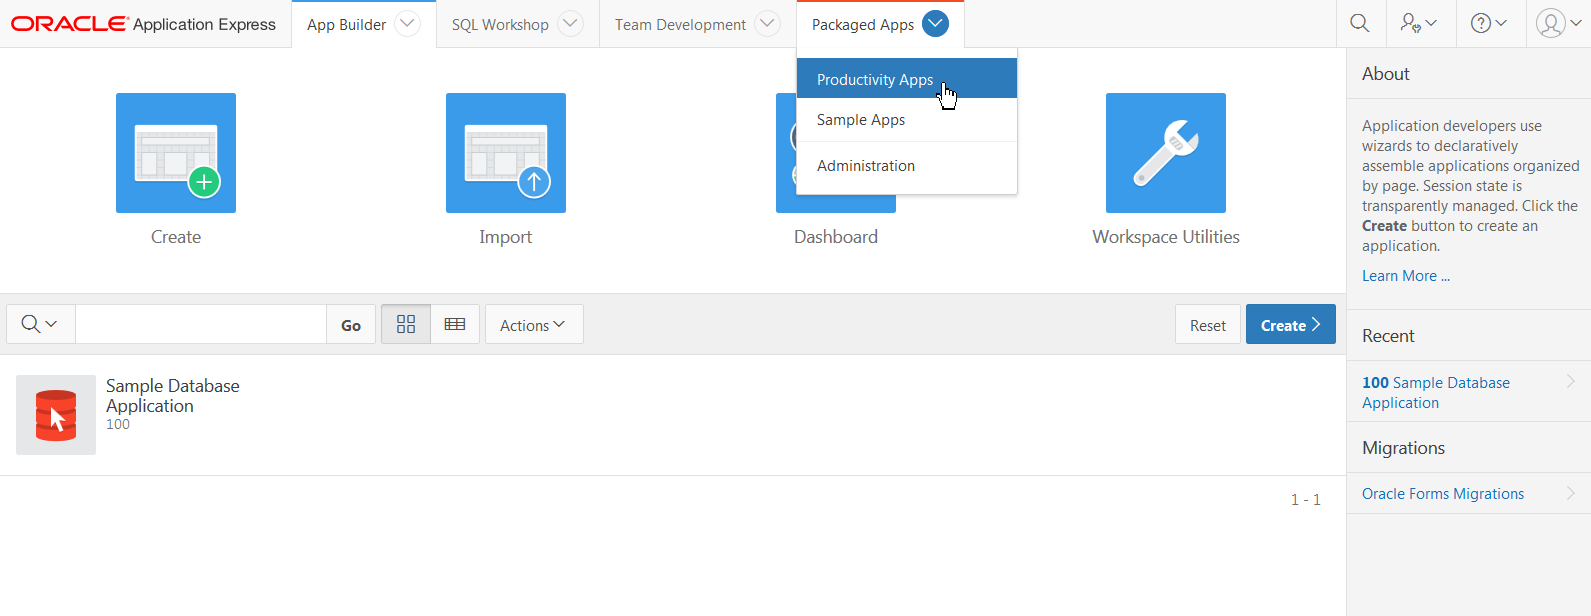The width and height of the screenshot is (1591, 616).
Task: Open the Packaged Apps tab
Action: point(863,24)
